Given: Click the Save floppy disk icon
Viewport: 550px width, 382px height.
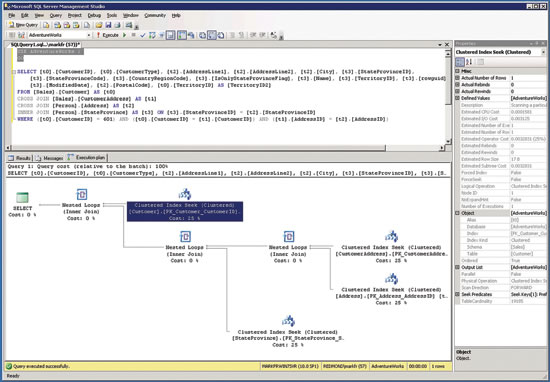Looking at the screenshot, I should click(108, 25).
